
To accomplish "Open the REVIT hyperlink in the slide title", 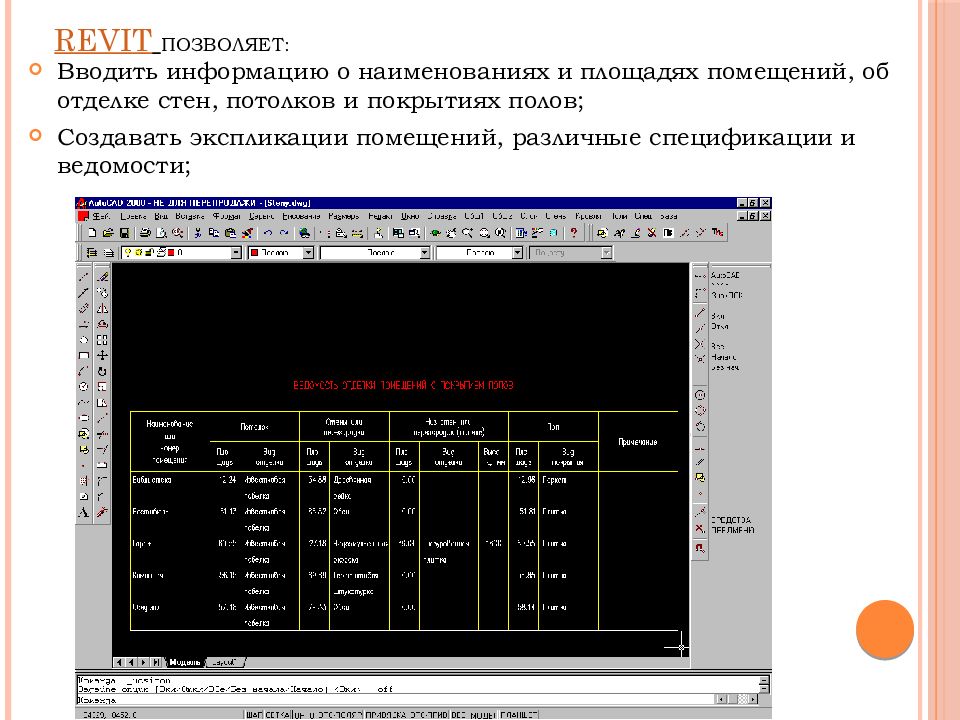I will pyautogui.click(x=102, y=41).
